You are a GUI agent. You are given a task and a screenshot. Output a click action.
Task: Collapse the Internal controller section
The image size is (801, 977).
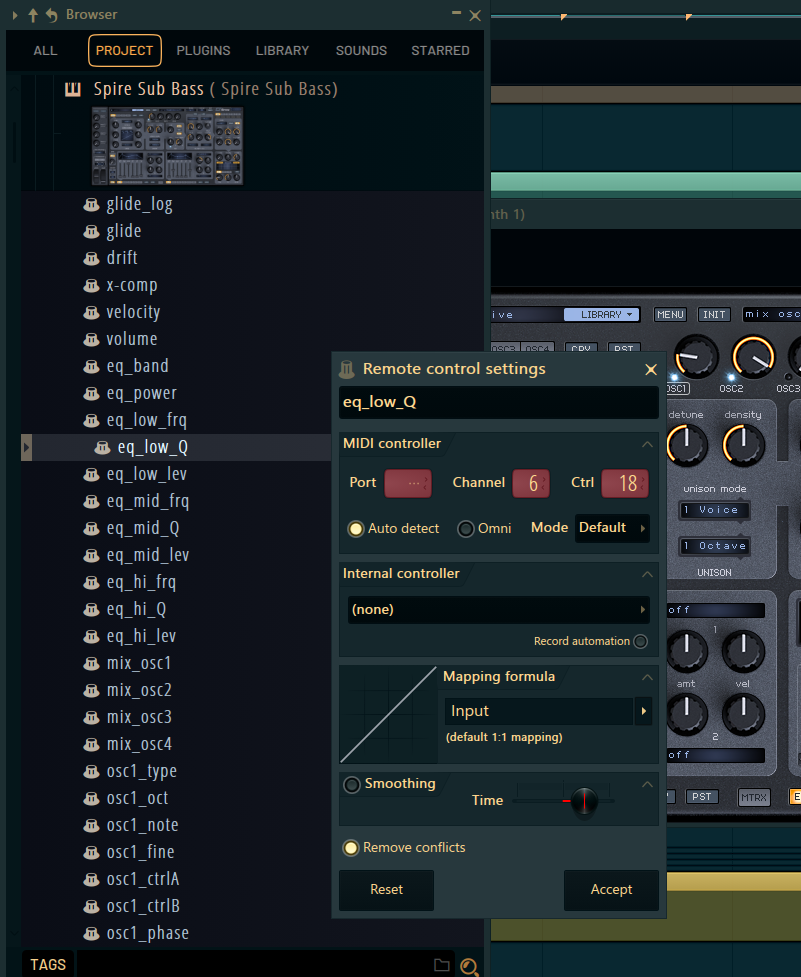[647, 574]
